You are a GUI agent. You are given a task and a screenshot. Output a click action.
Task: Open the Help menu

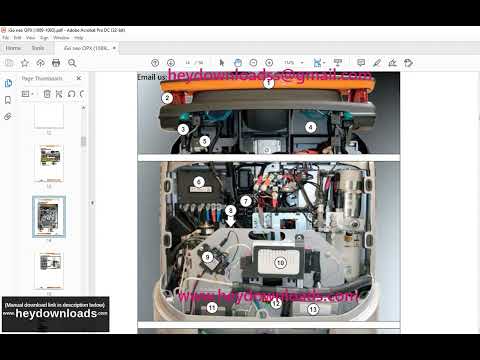tap(79, 38)
